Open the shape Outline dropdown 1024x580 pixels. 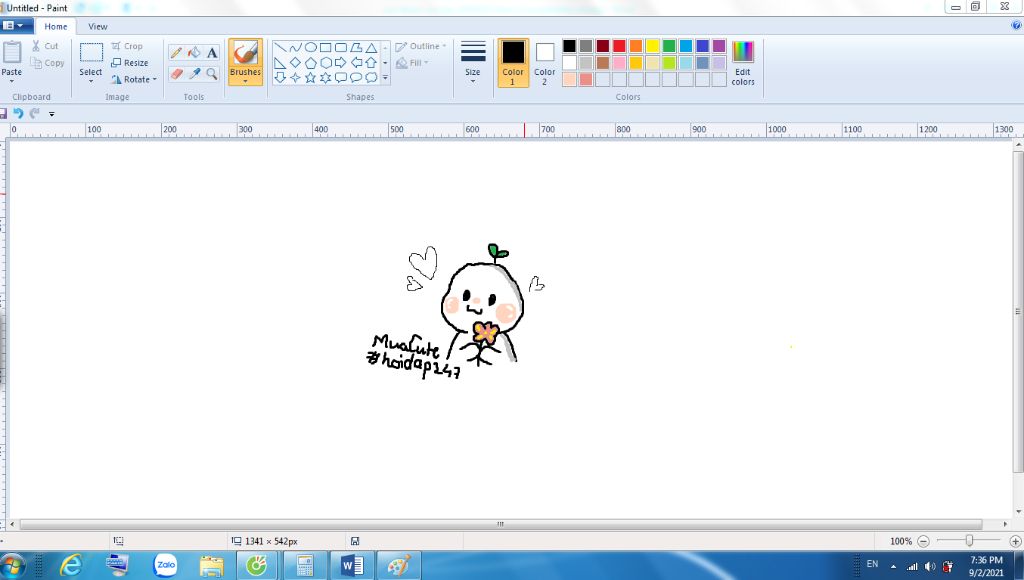pyautogui.click(x=421, y=46)
